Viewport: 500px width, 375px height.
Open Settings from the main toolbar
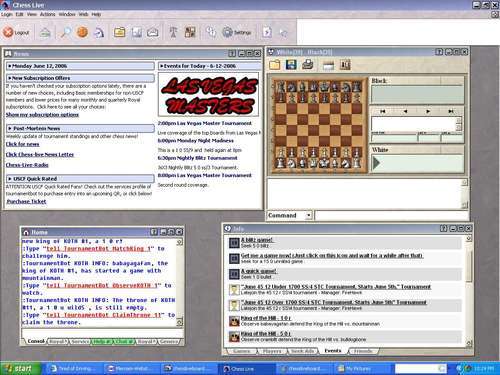[x=237, y=32]
